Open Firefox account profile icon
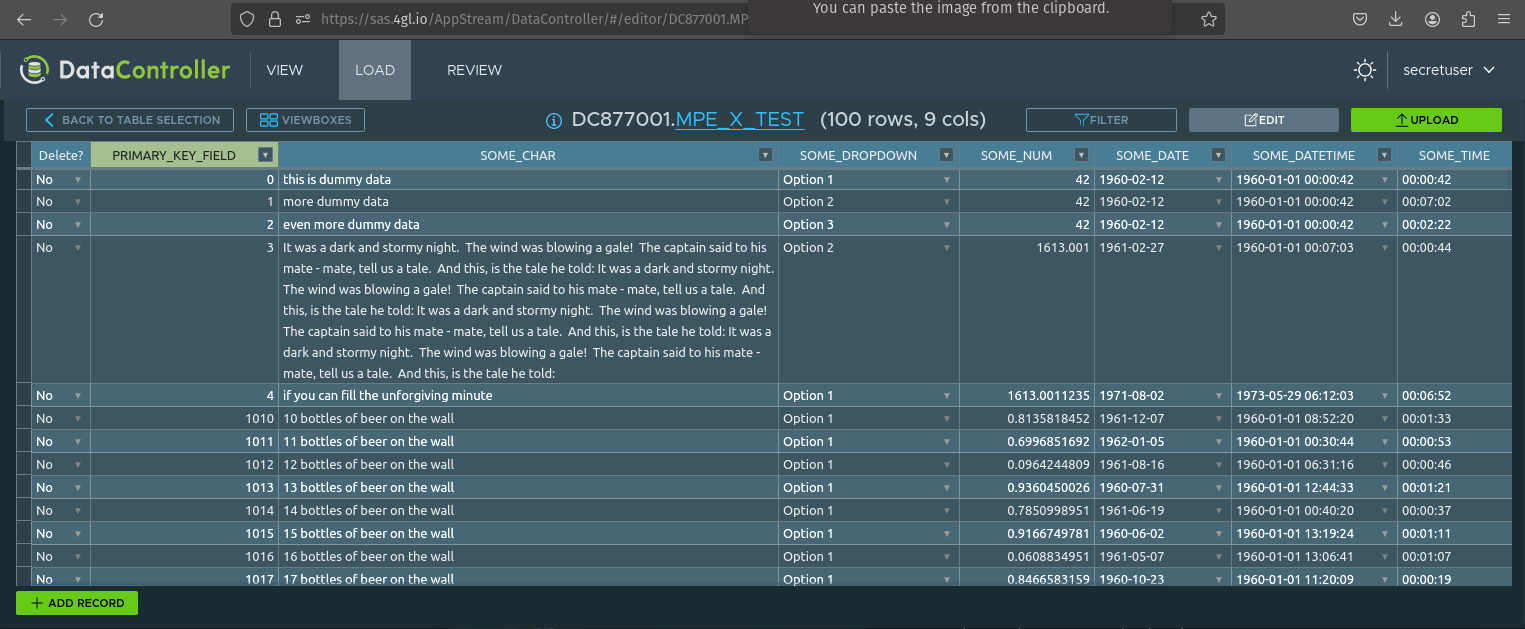The image size is (1525, 629). (1433, 19)
